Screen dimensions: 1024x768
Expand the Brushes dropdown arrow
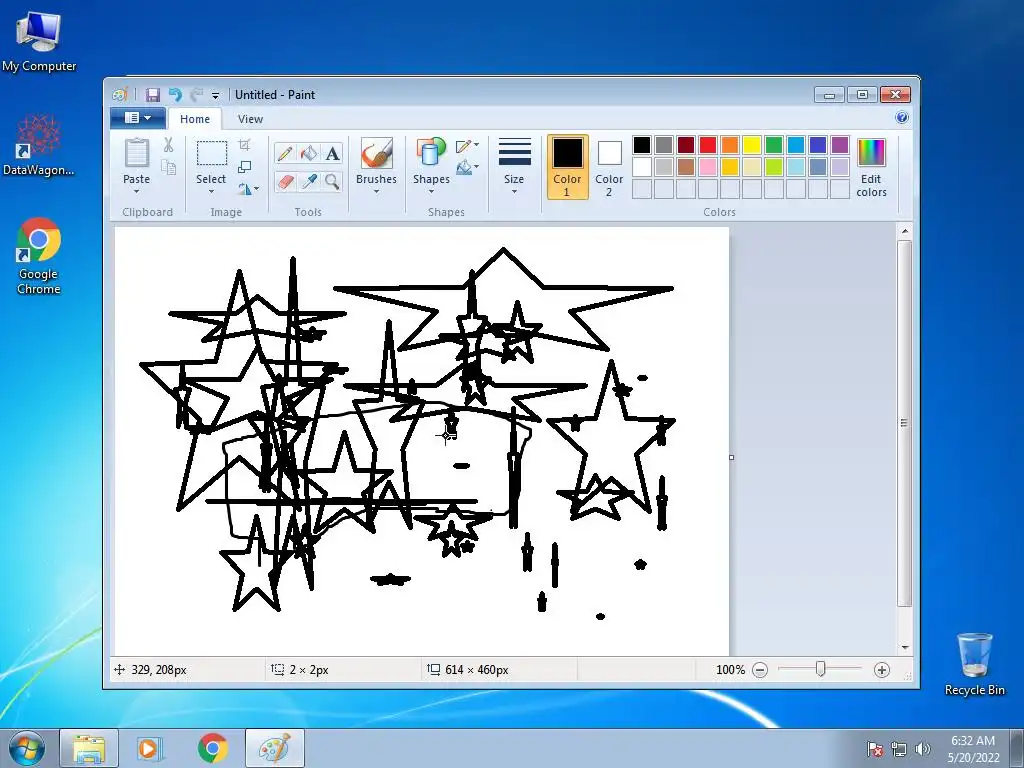tap(376, 191)
